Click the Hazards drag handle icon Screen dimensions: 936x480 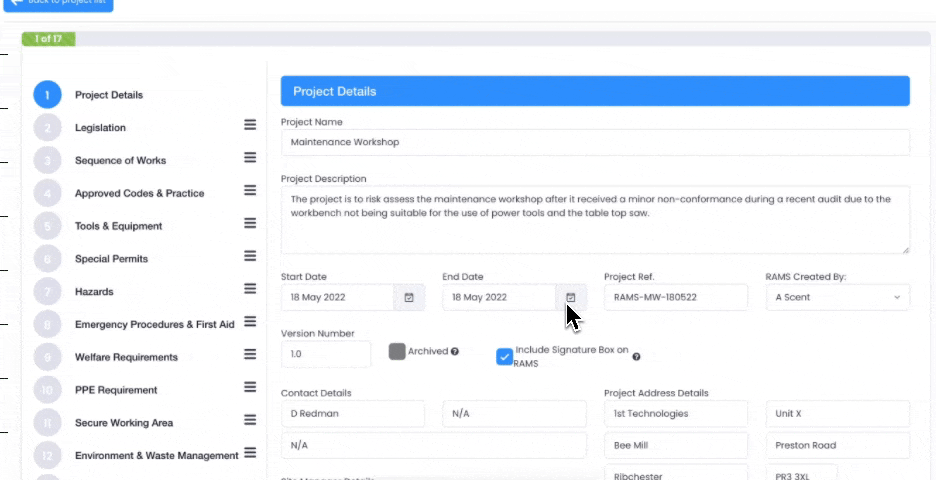coord(250,288)
